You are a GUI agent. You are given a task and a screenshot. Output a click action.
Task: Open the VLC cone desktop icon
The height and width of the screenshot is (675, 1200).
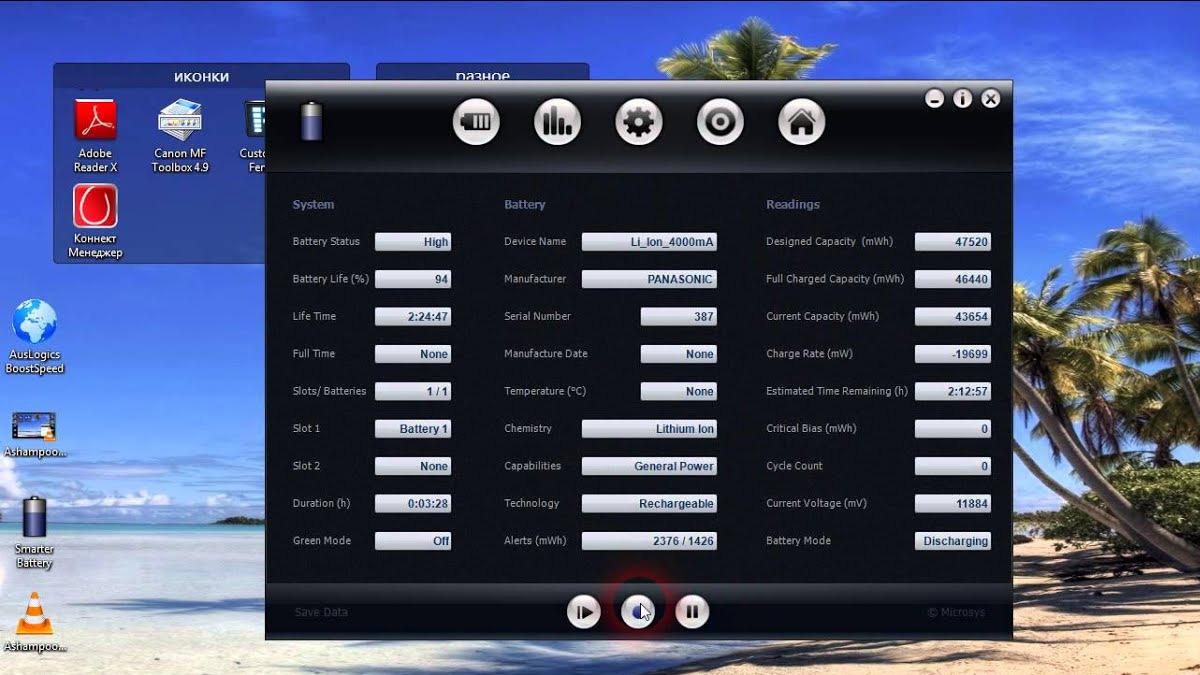click(x=35, y=622)
